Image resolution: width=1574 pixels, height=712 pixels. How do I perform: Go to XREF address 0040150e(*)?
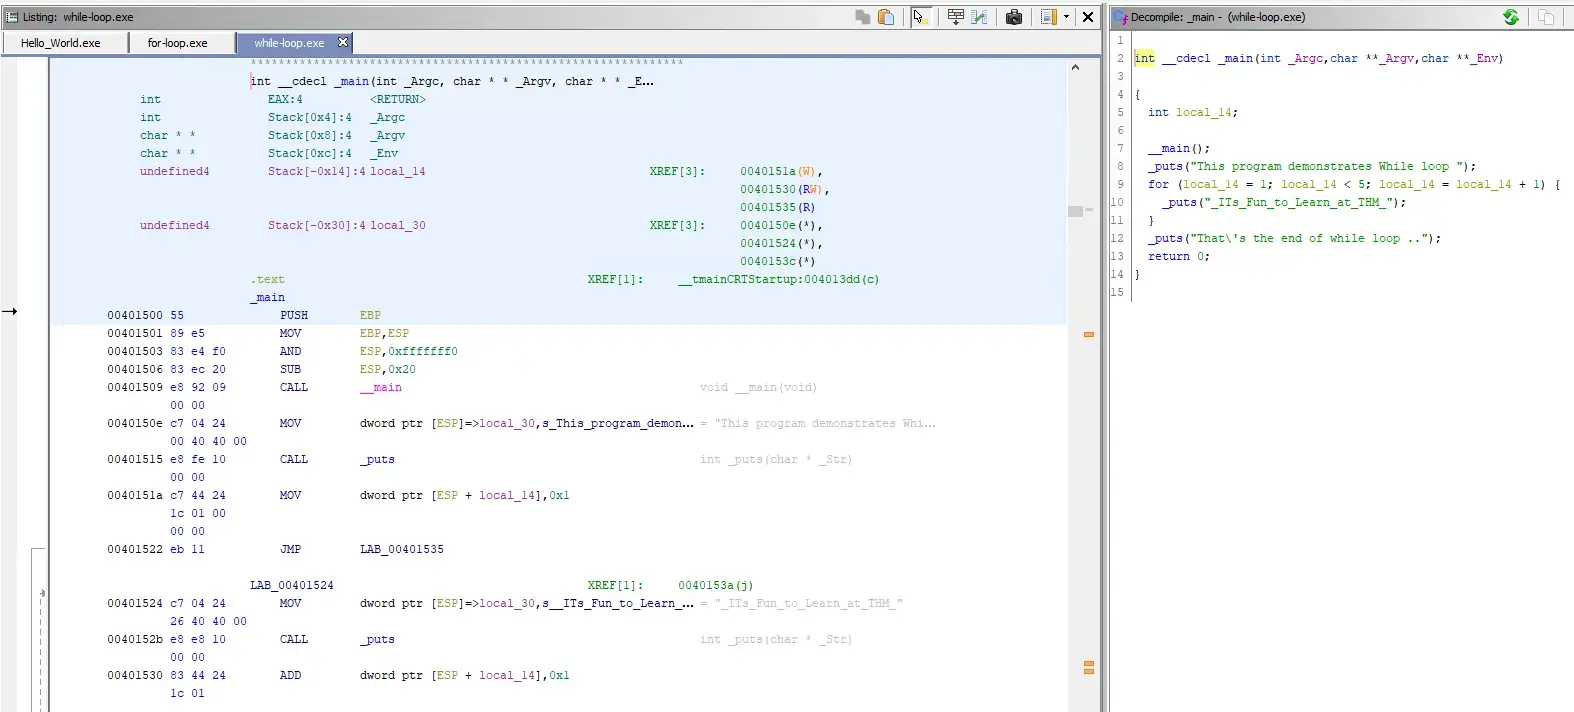point(781,225)
